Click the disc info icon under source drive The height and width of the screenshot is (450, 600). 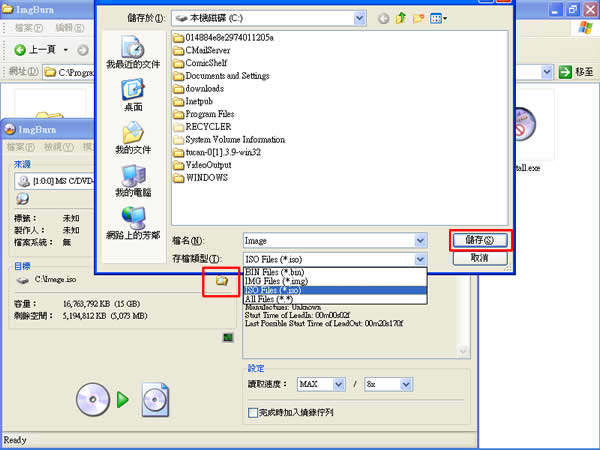23,198
